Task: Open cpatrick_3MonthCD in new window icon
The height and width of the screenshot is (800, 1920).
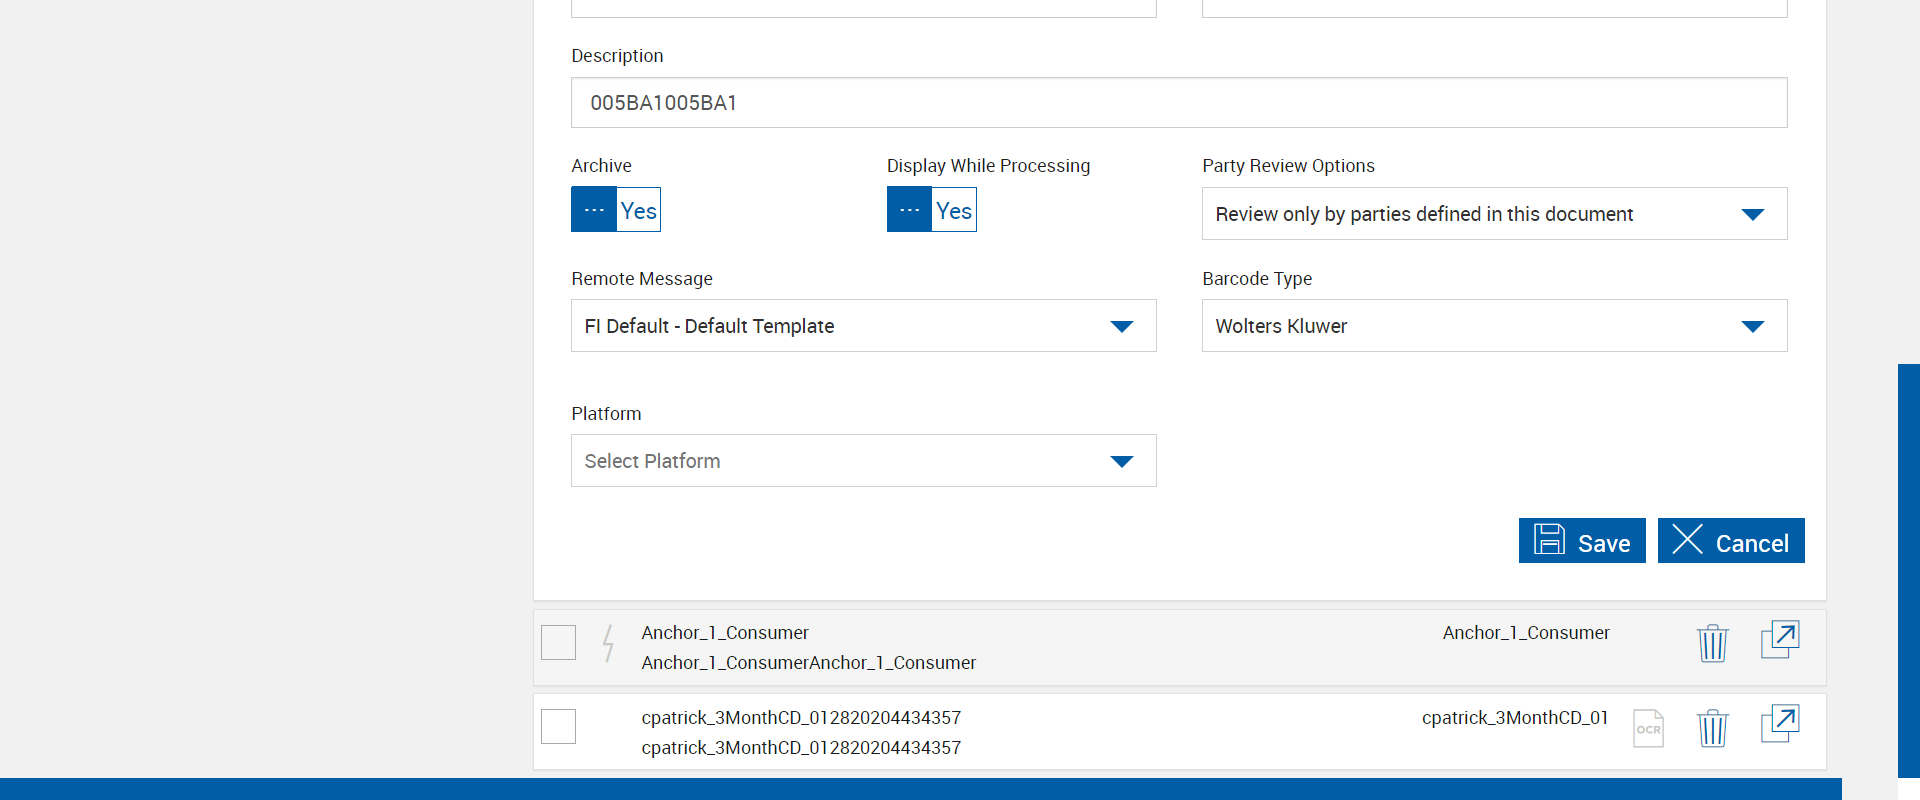Action: (1779, 724)
